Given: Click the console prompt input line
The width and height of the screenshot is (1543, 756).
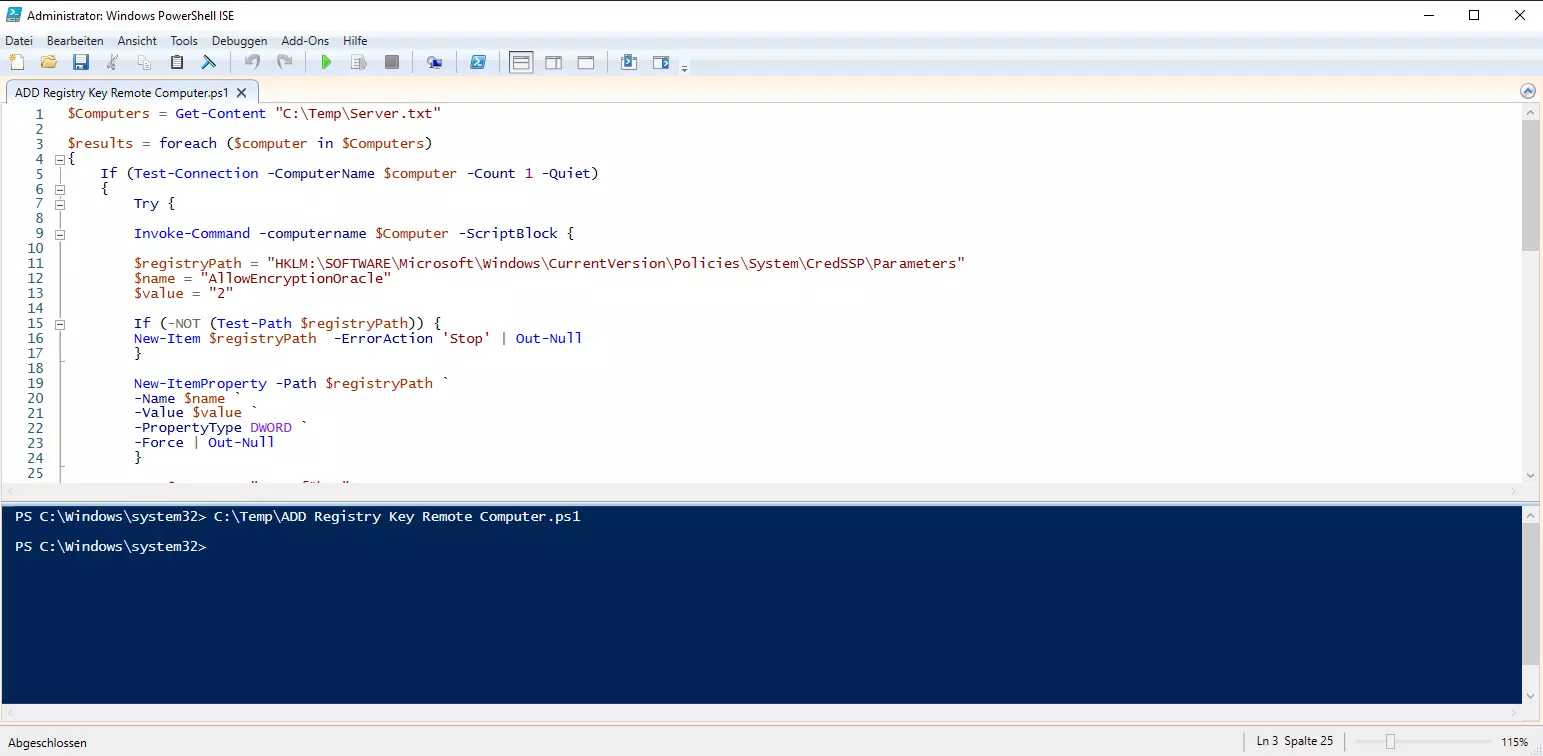Looking at the screenshot, I should [400, 547].
